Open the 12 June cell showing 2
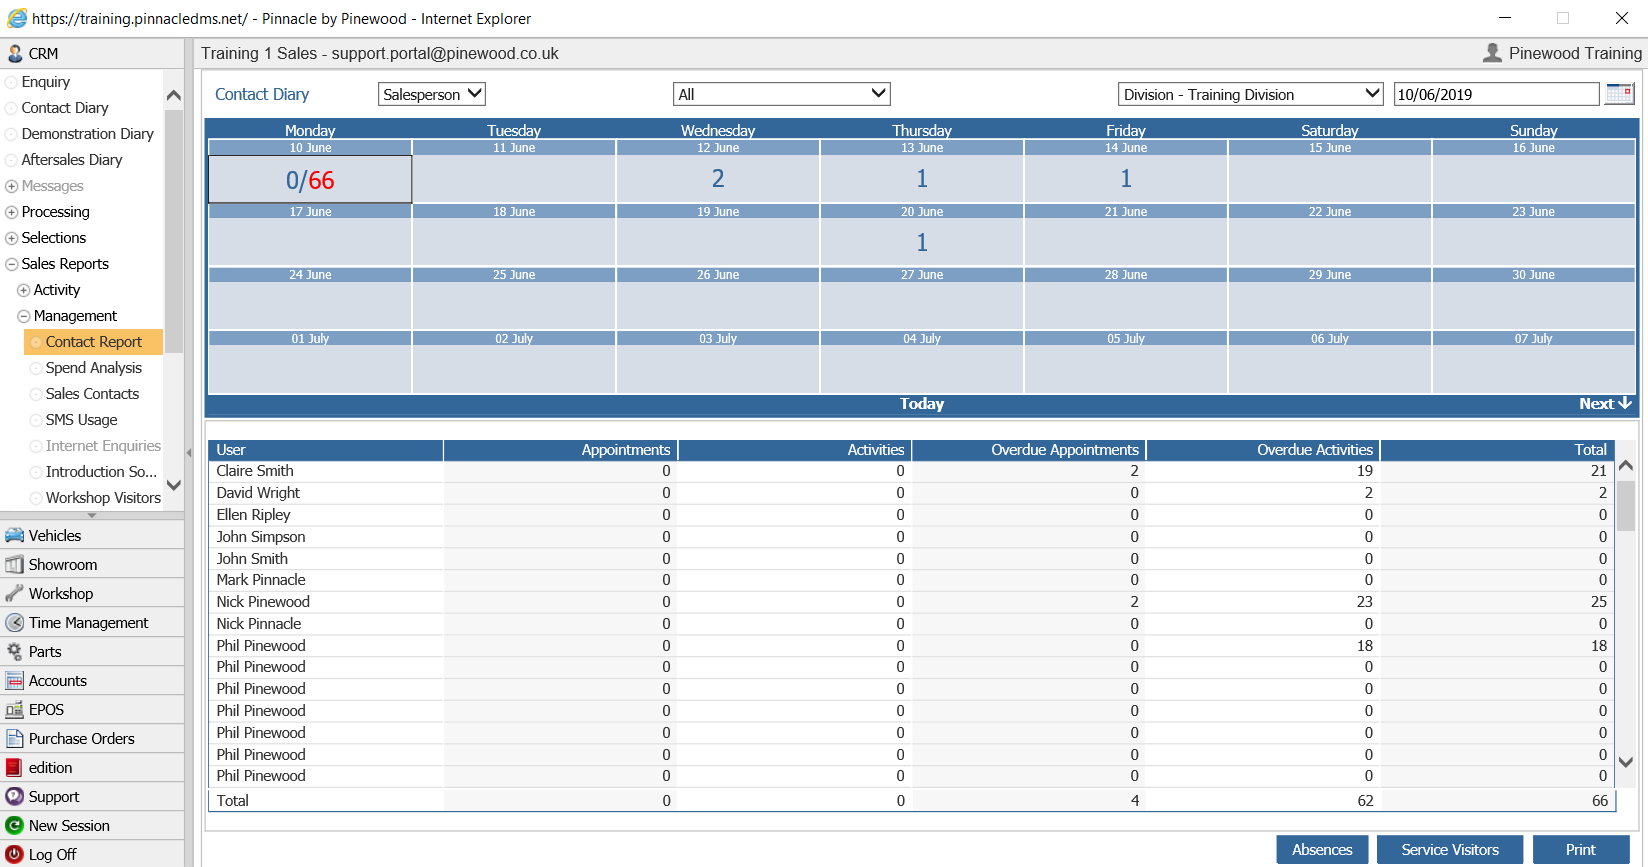This screenshot has width=1648, height=867. tap(718, 179)
